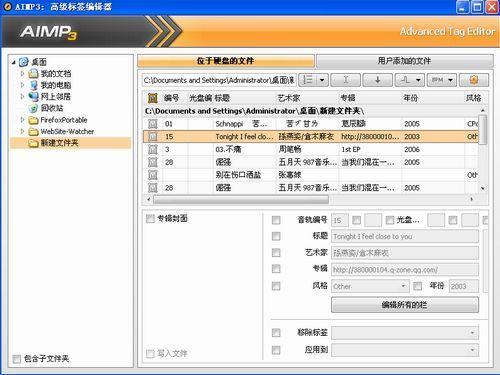
Task: Check the row checkbox for 别在伤口洒盐 track
Action: [153, 175]
